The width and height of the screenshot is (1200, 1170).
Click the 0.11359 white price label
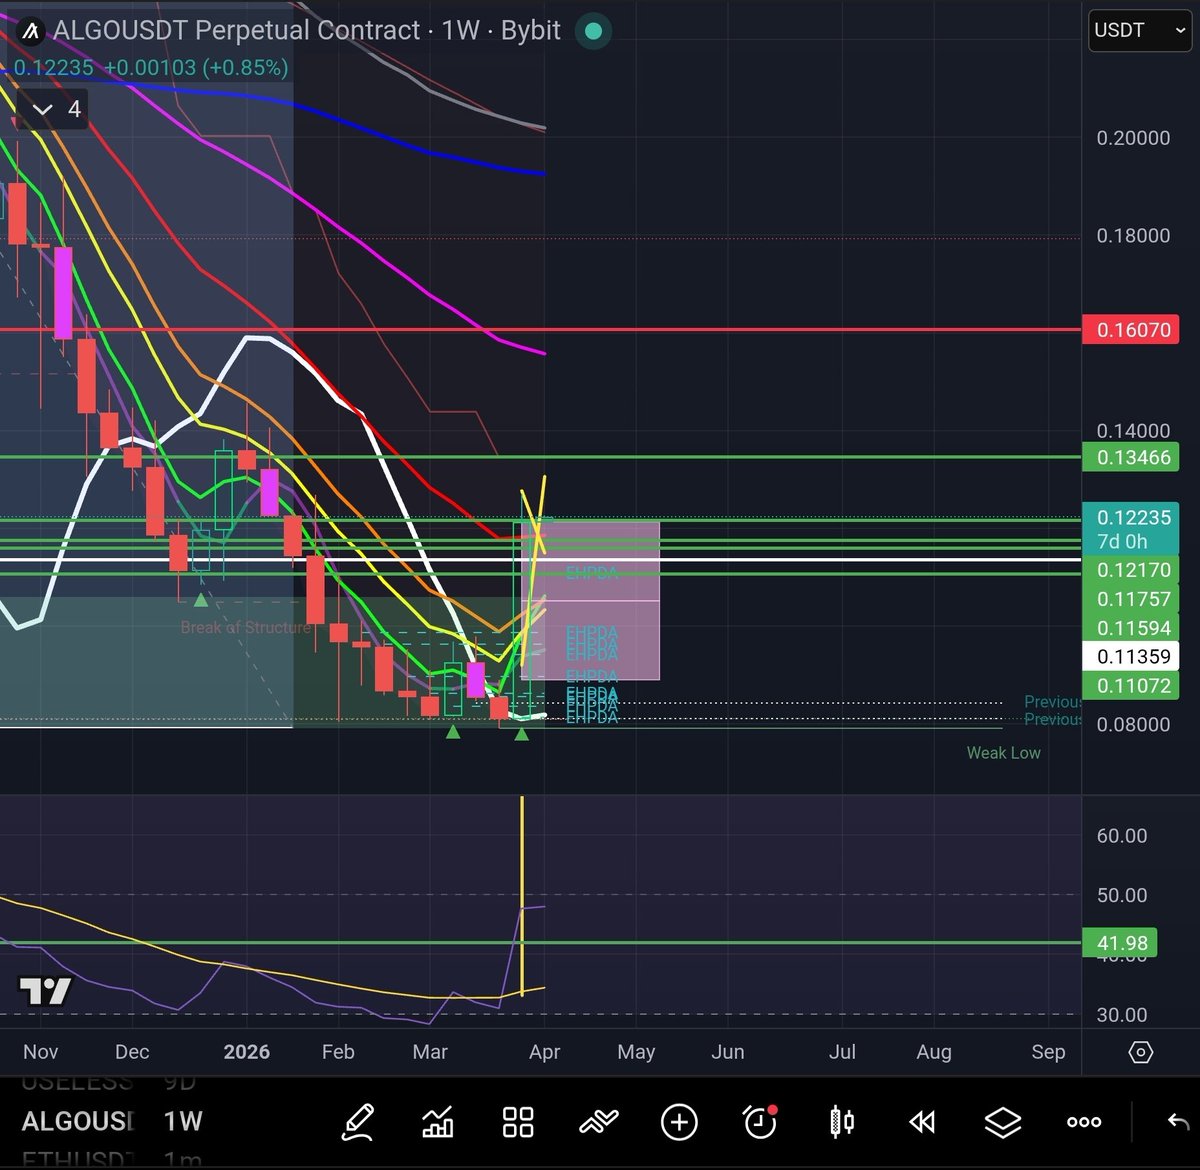pyautogui.click(x=1132, y=657)
